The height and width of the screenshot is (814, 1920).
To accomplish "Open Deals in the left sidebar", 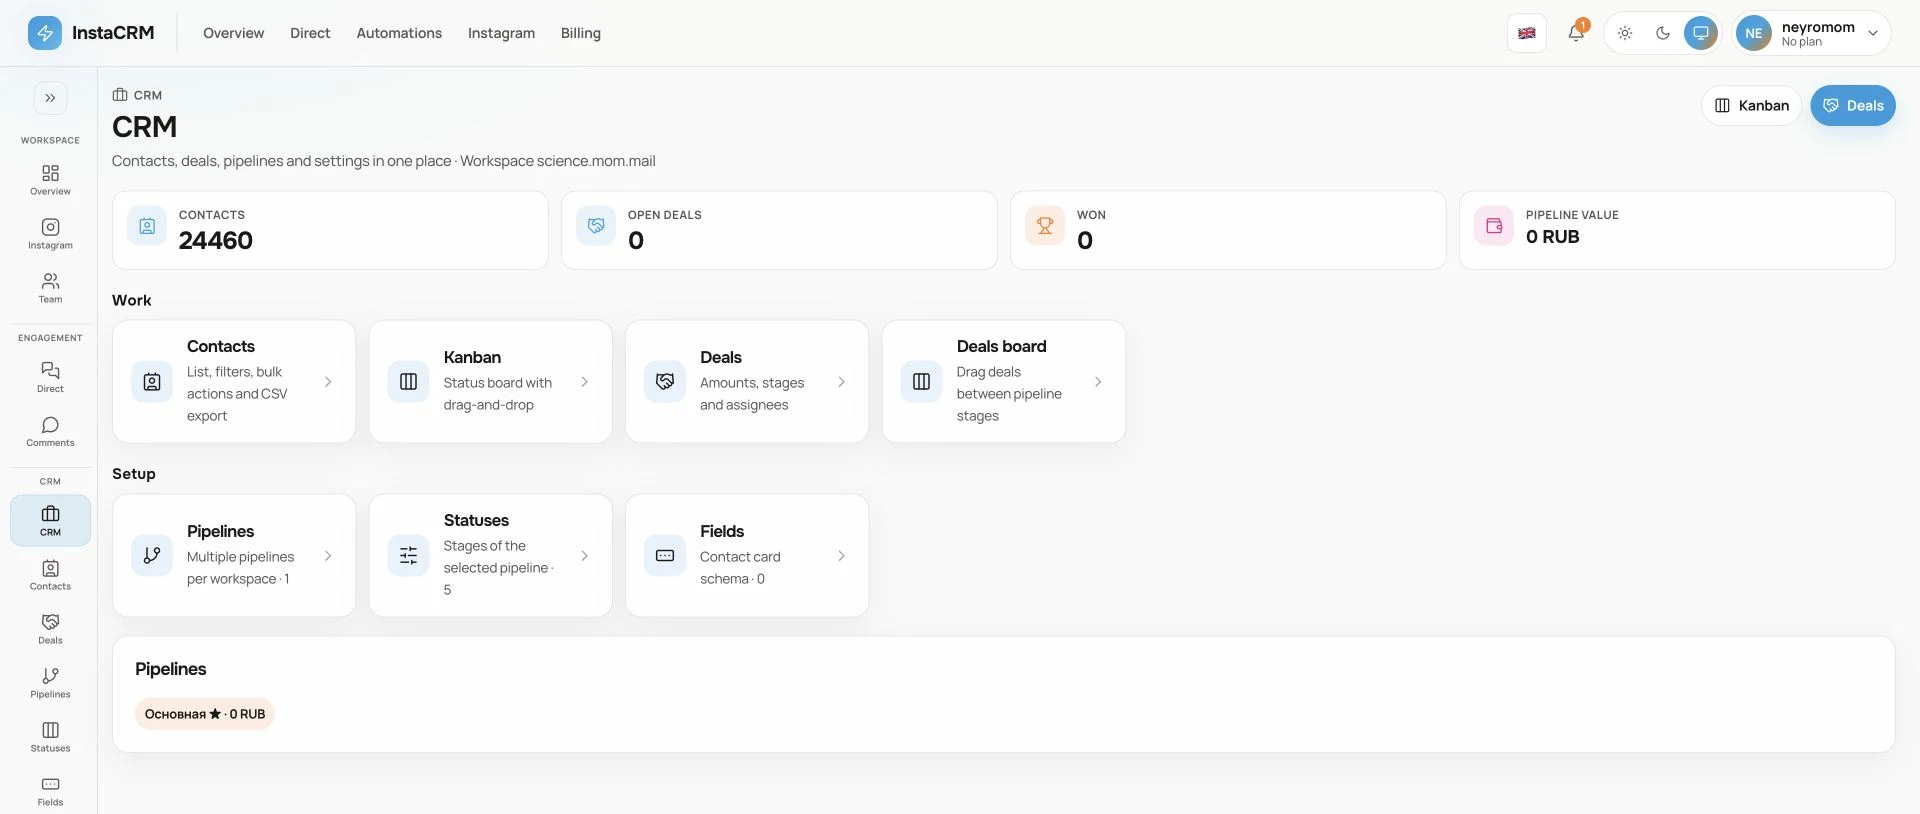I will [x=50, y=629].
